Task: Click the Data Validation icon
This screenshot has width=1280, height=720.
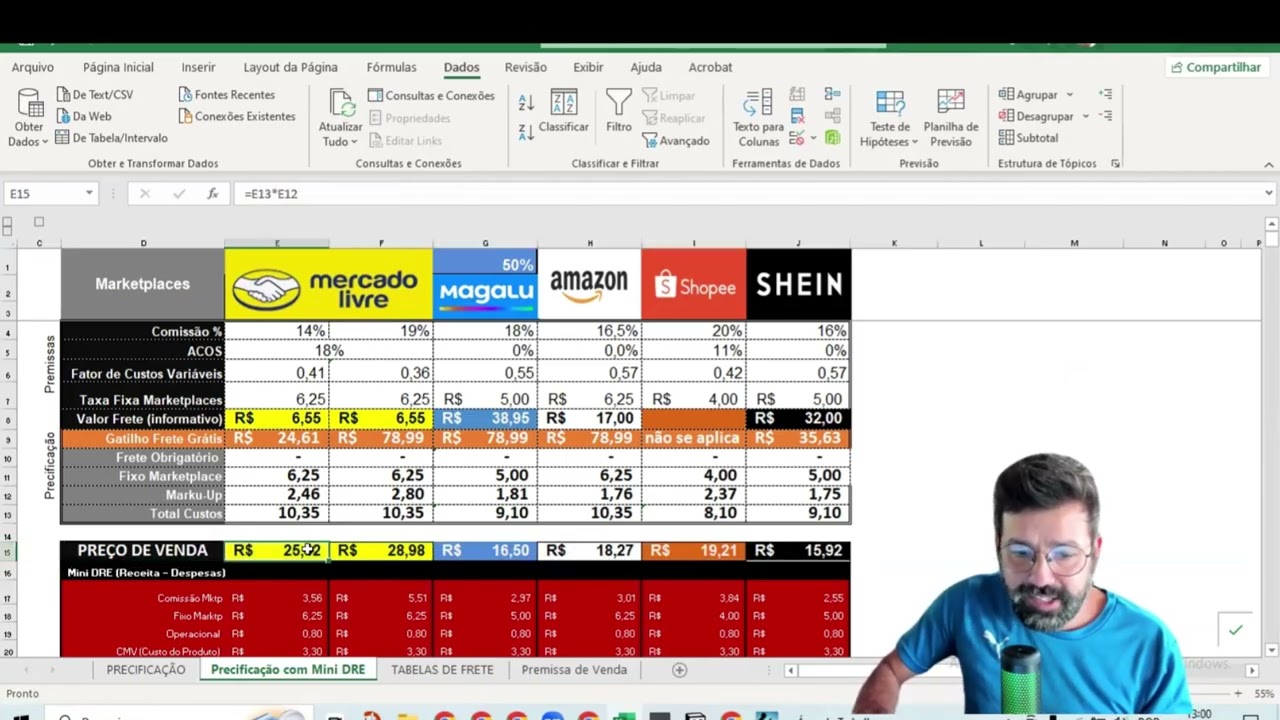Action: pyautogui.click(x=797, y=138)
